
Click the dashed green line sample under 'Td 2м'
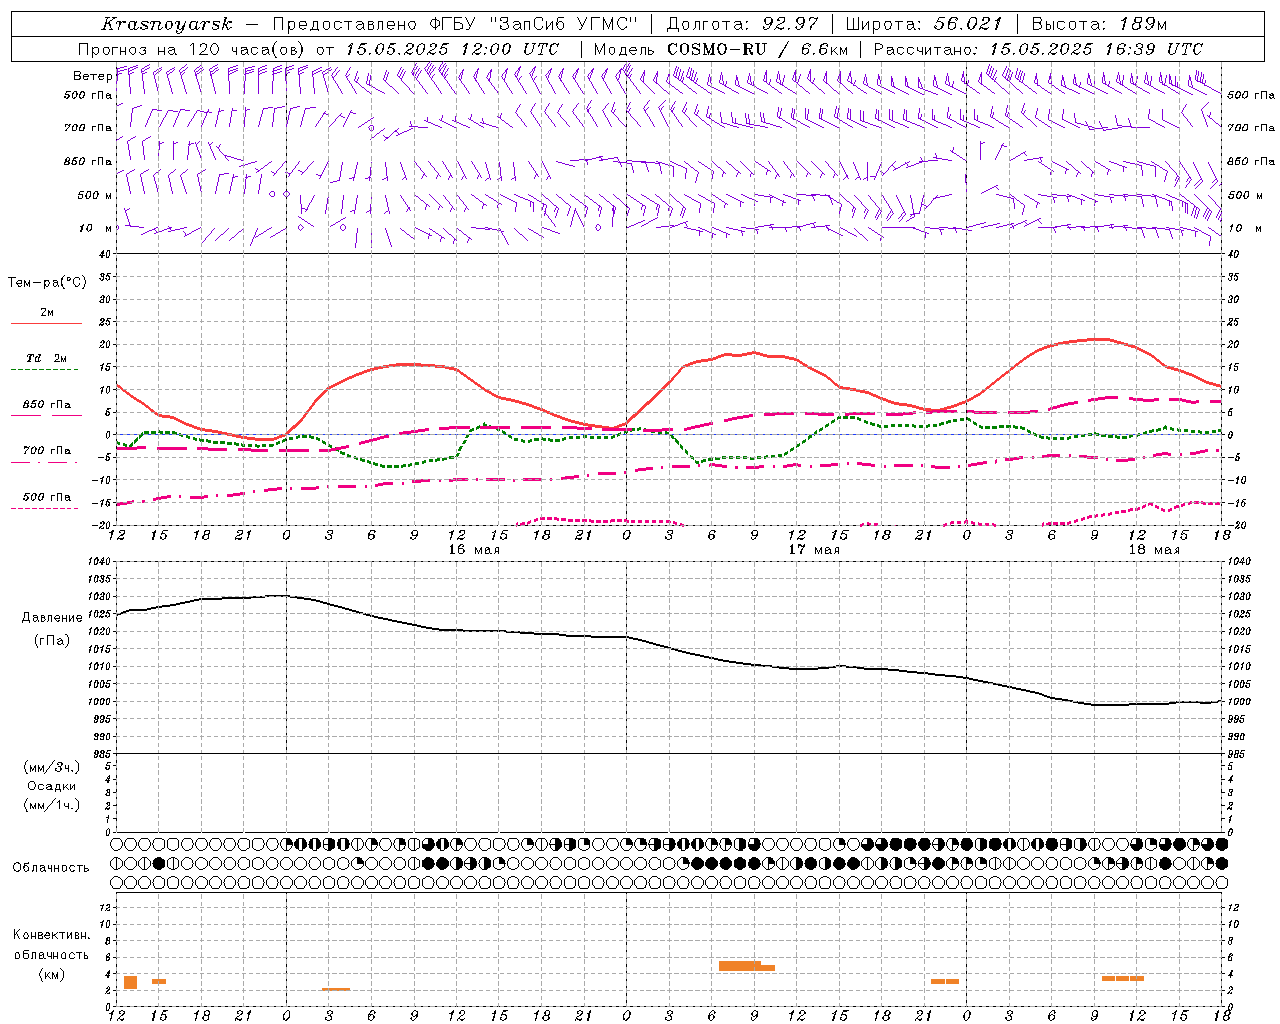click(46, 370)
